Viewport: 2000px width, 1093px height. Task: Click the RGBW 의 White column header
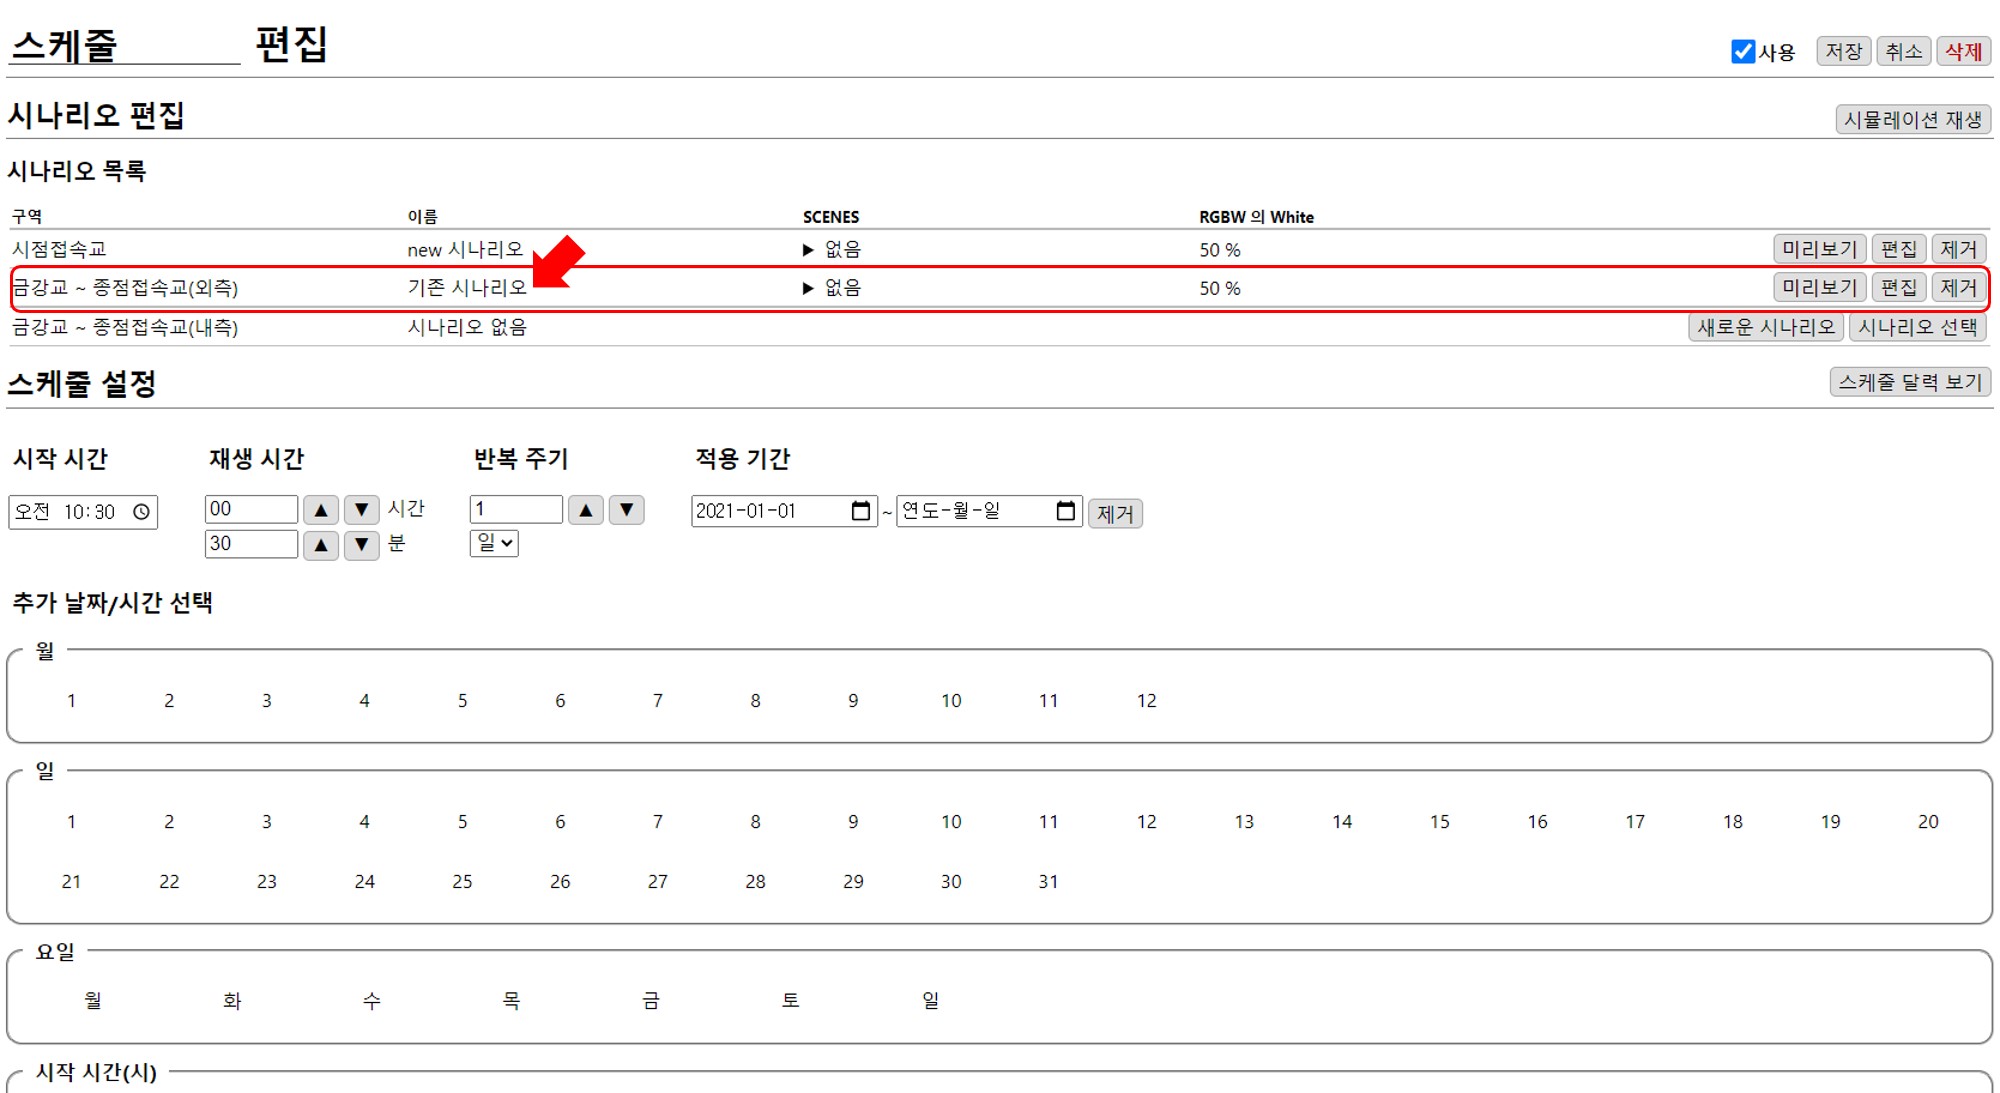coord(1256,217)
